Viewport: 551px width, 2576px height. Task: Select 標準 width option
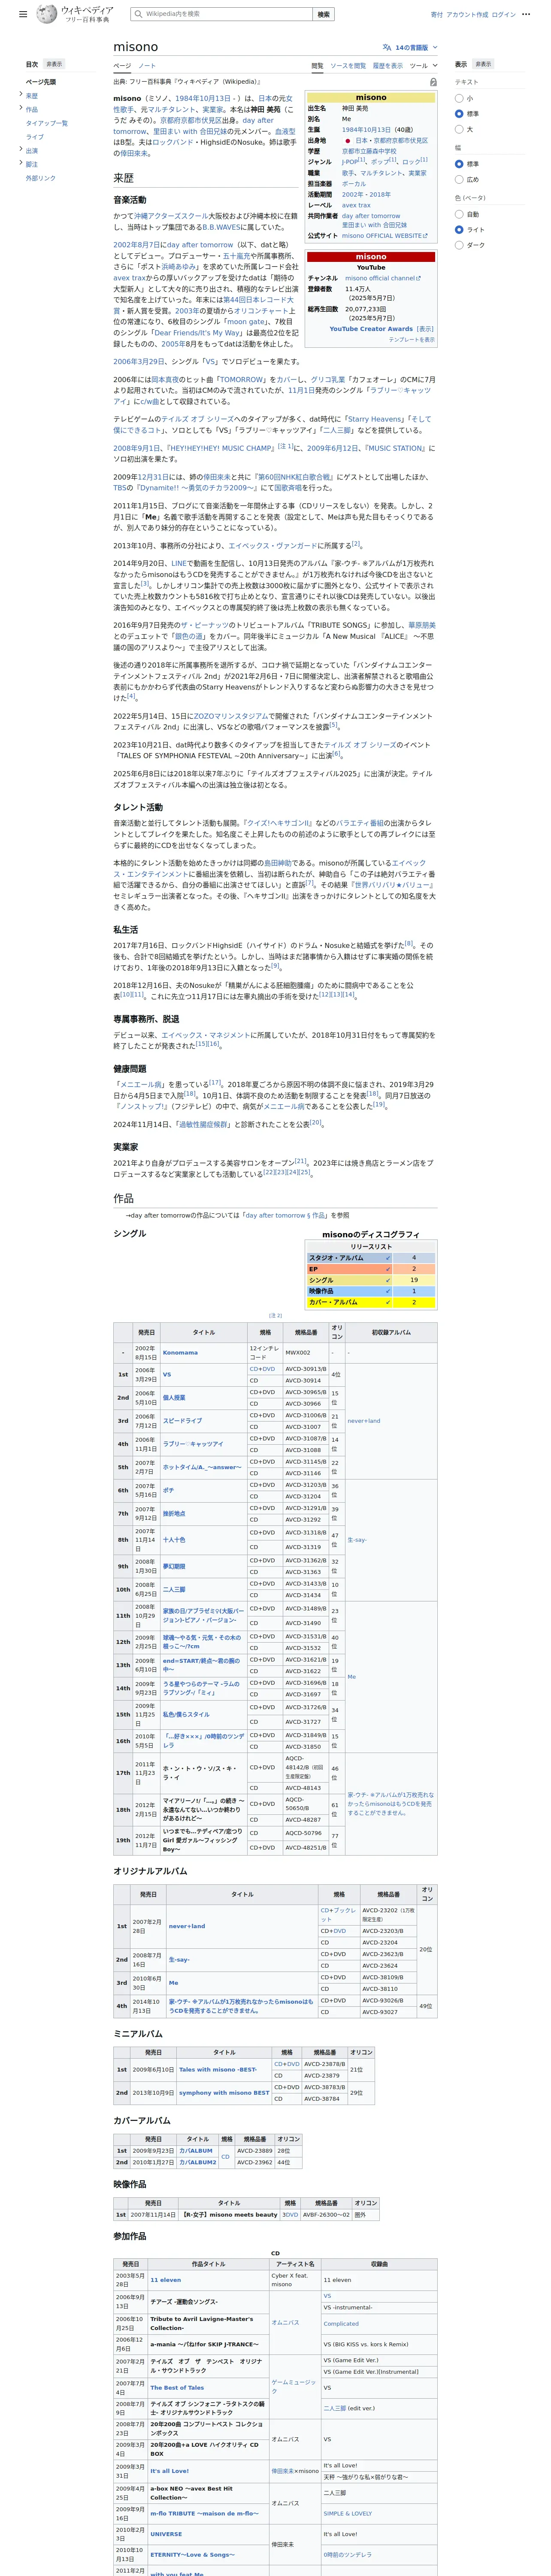click(x=459, y=164)
